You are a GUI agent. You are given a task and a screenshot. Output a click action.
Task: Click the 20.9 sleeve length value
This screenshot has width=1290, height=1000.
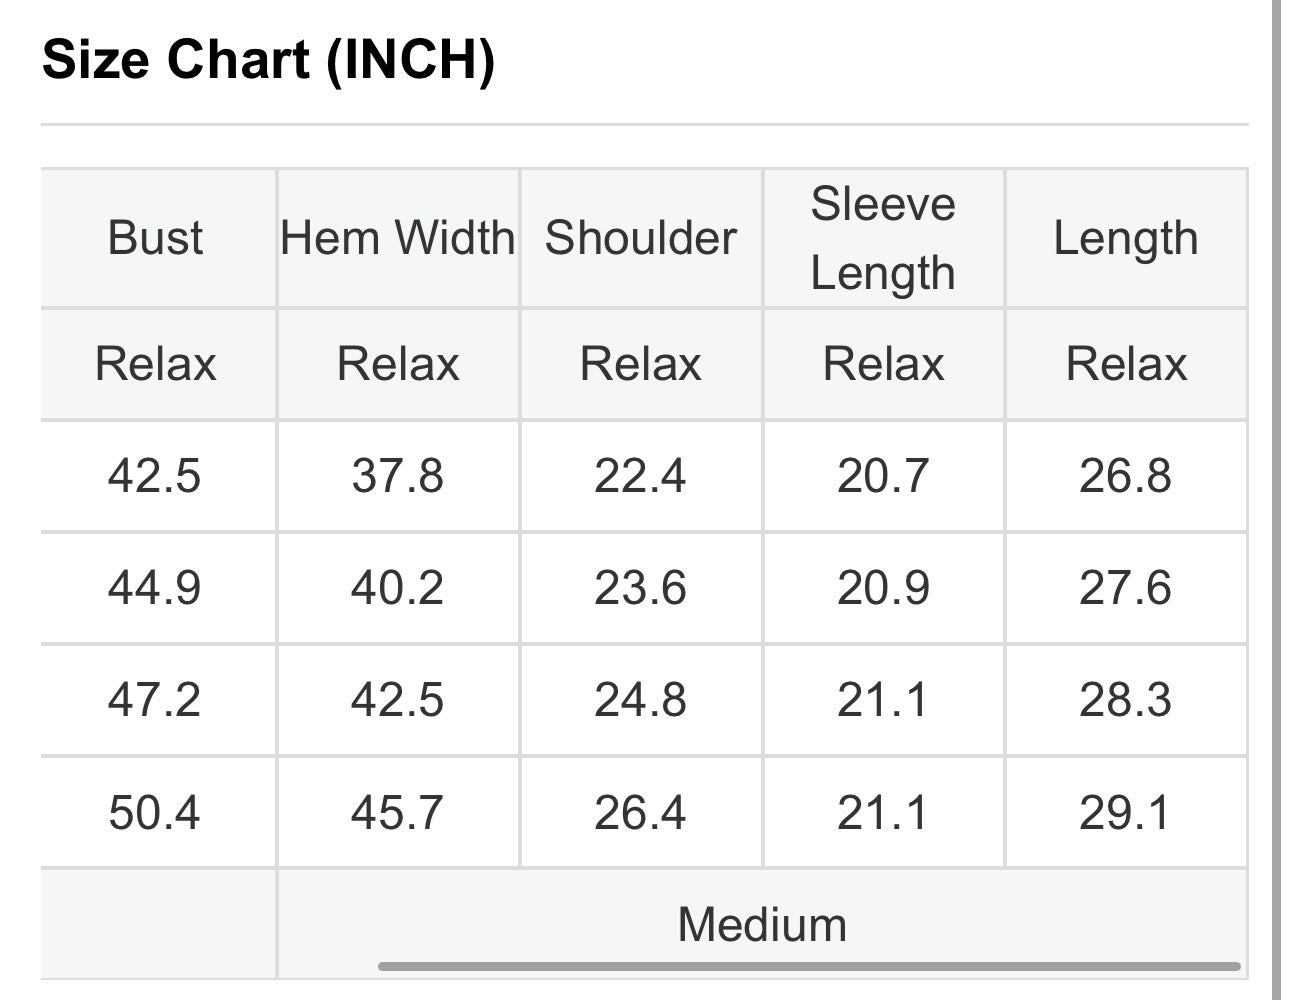click(884, 587)
